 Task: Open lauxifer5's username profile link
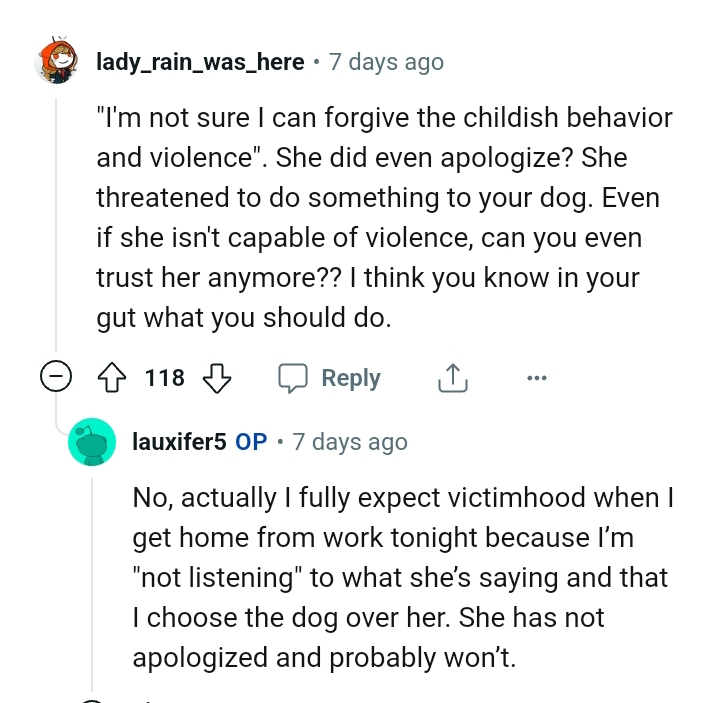click(179, 441)
